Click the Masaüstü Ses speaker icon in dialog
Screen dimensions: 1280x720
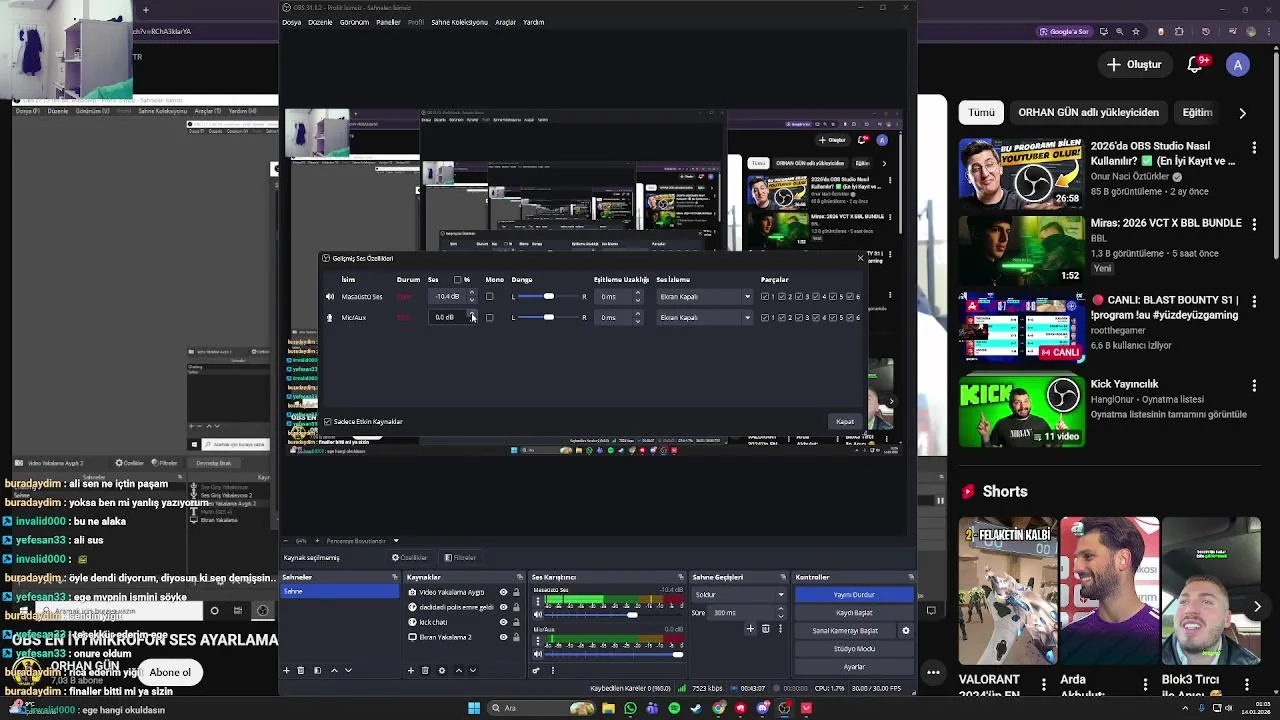pyautogui.click(x=330, y=297)
